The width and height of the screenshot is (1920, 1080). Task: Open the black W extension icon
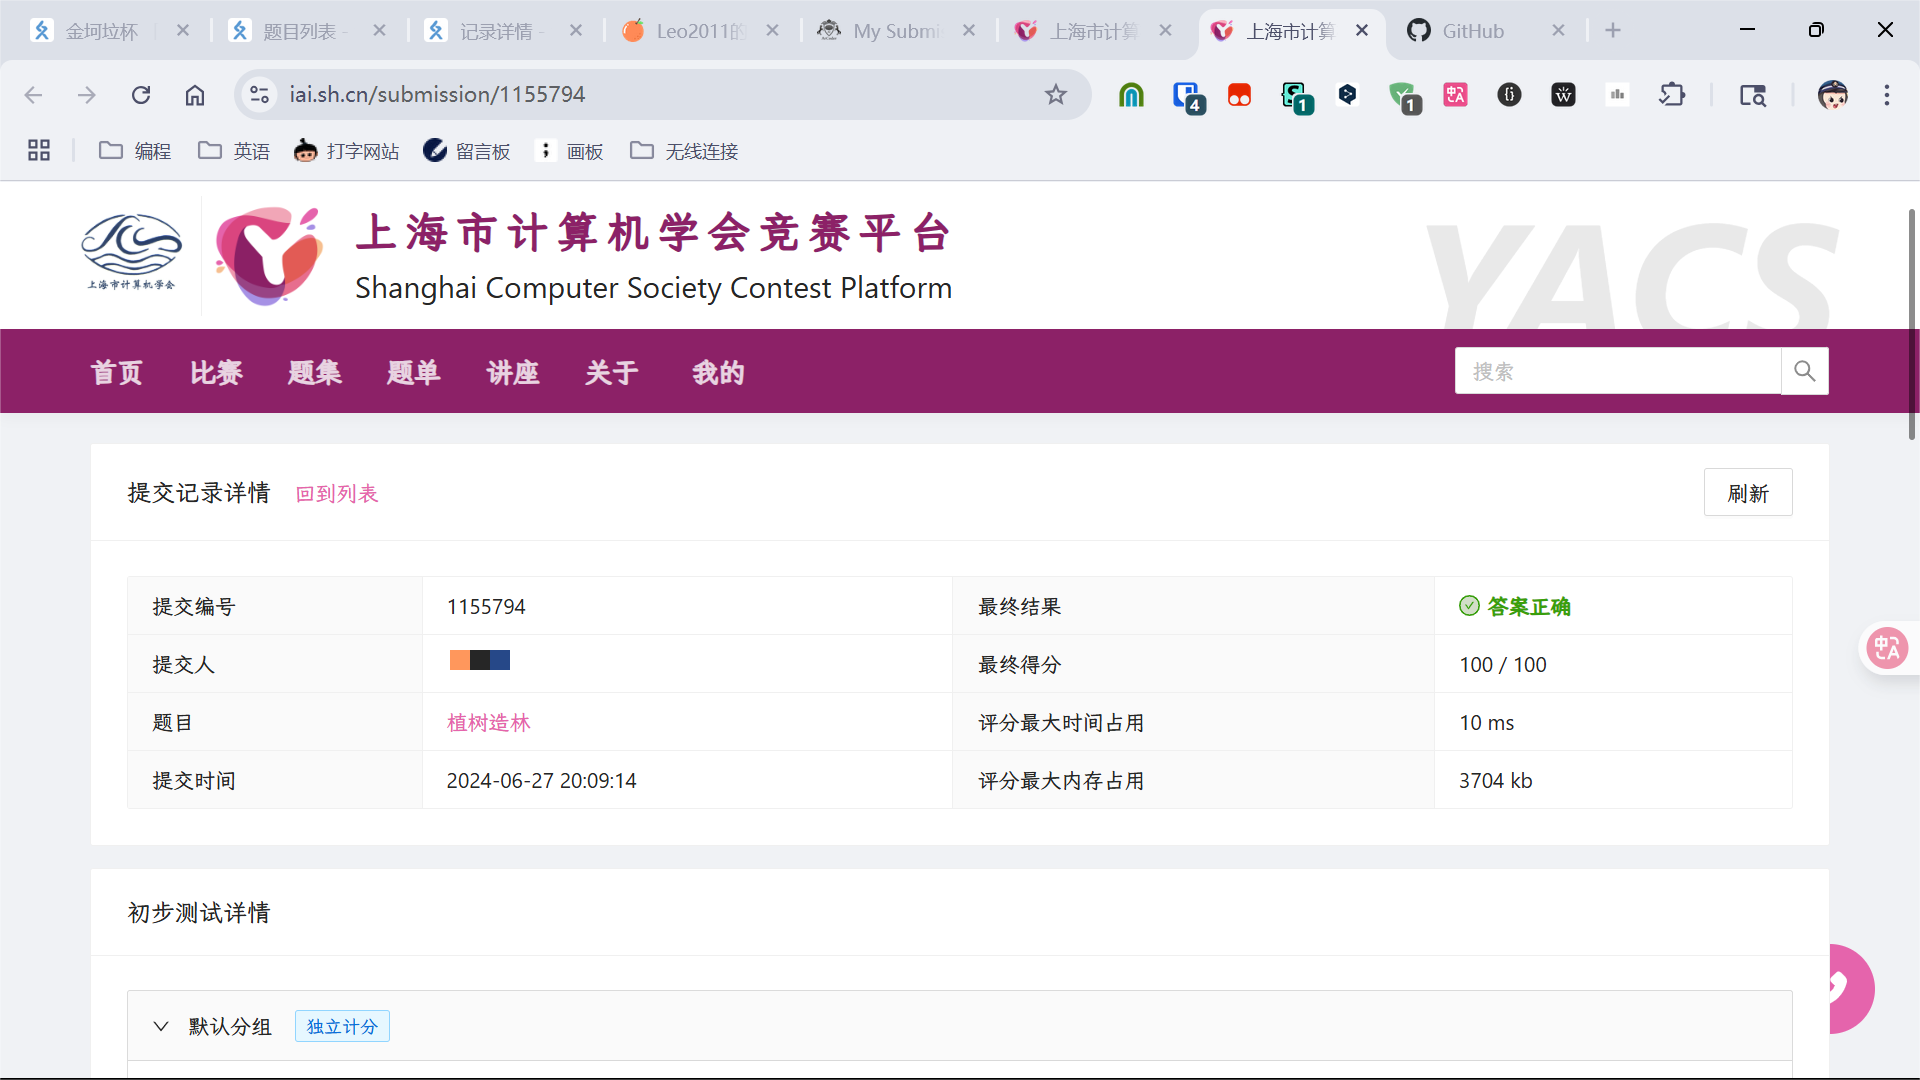pyautogui.click(x=1563, y=95)
